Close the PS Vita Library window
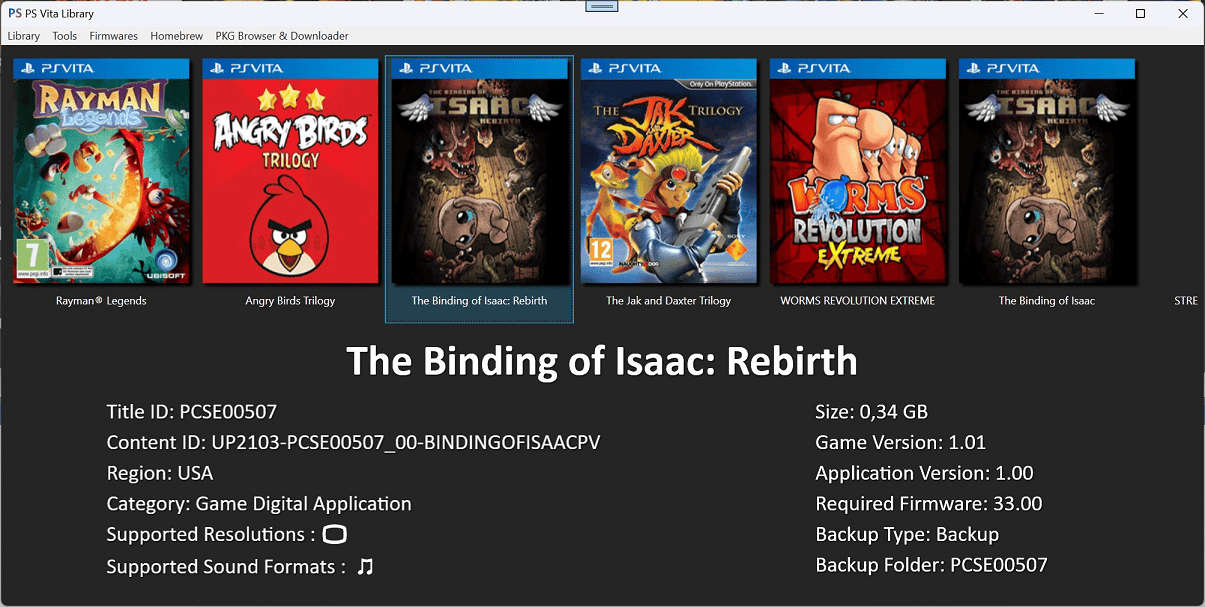 click(x=1185, y=13)
